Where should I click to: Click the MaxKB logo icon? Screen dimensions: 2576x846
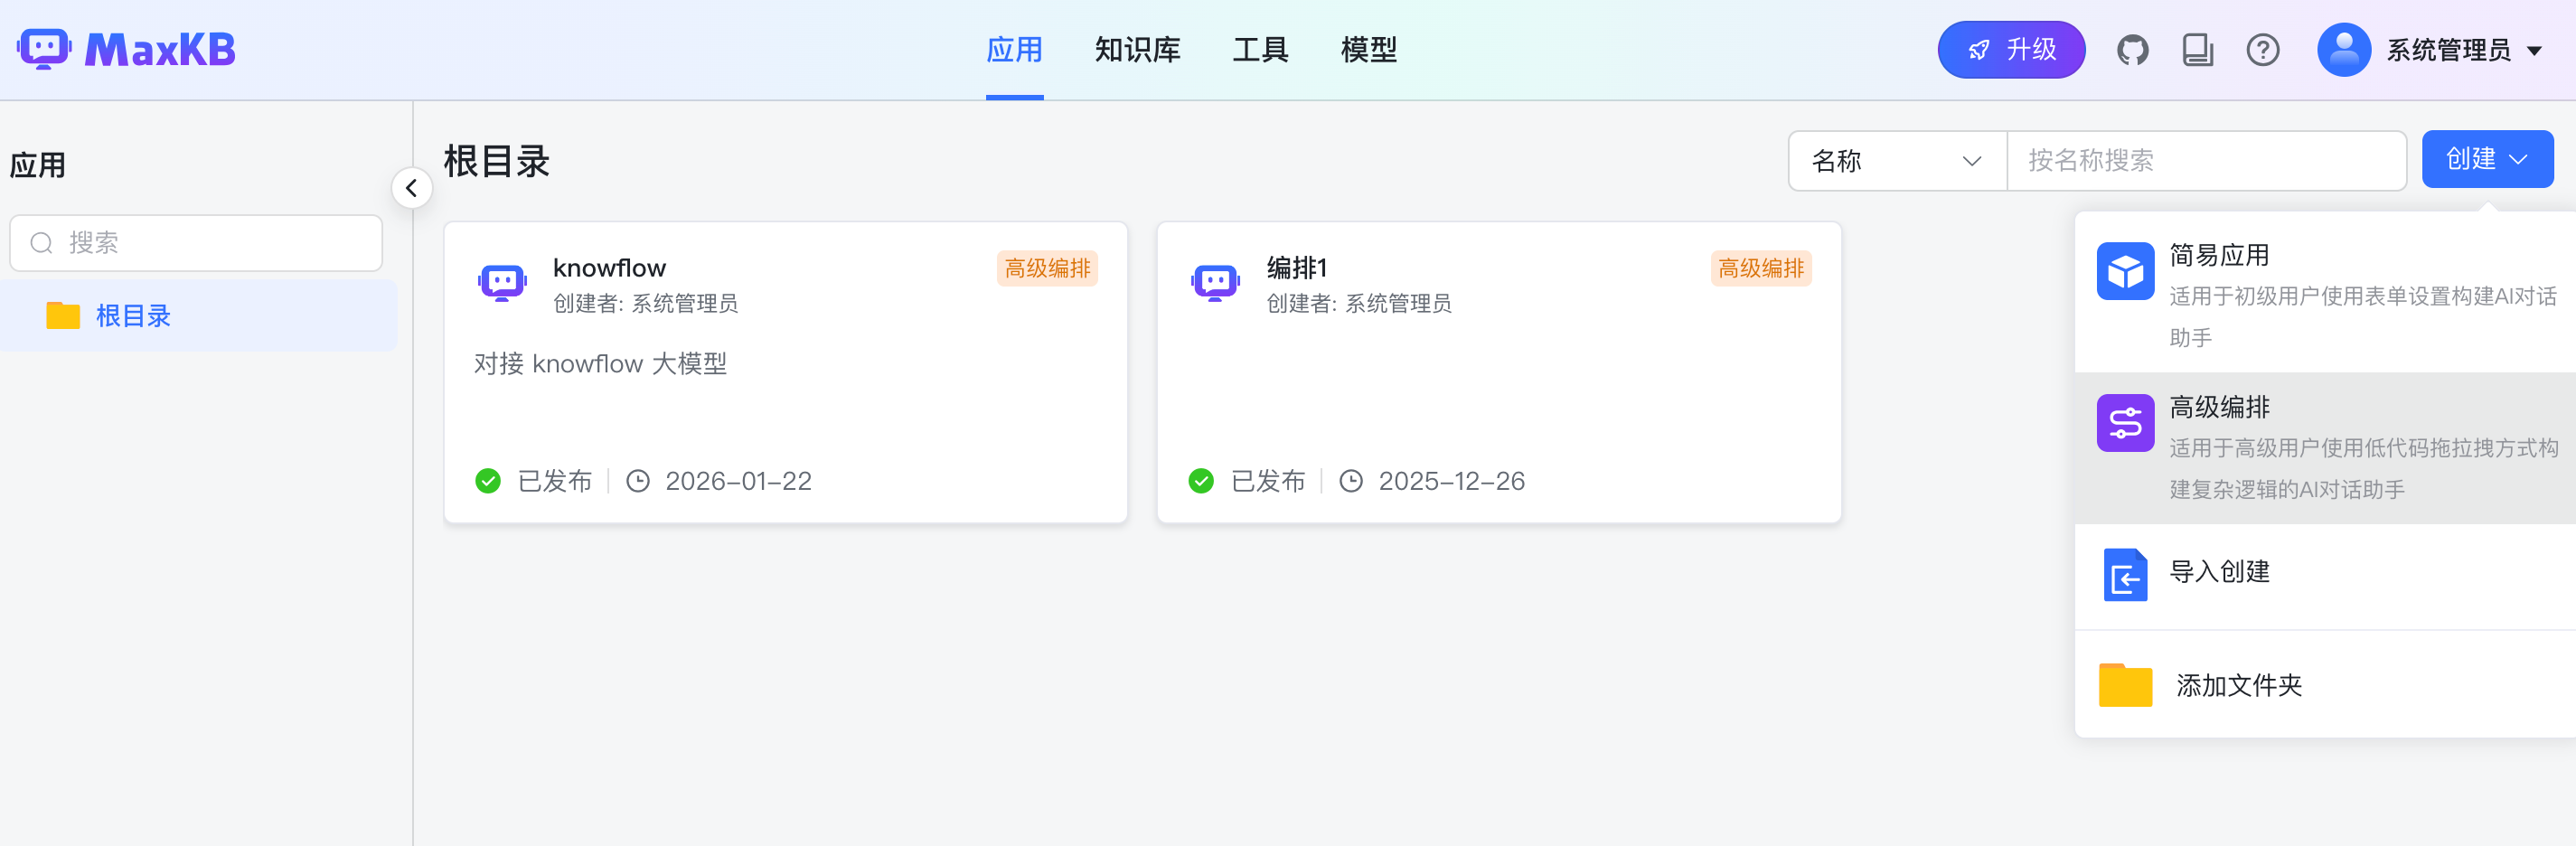click(x=46, y=48)
